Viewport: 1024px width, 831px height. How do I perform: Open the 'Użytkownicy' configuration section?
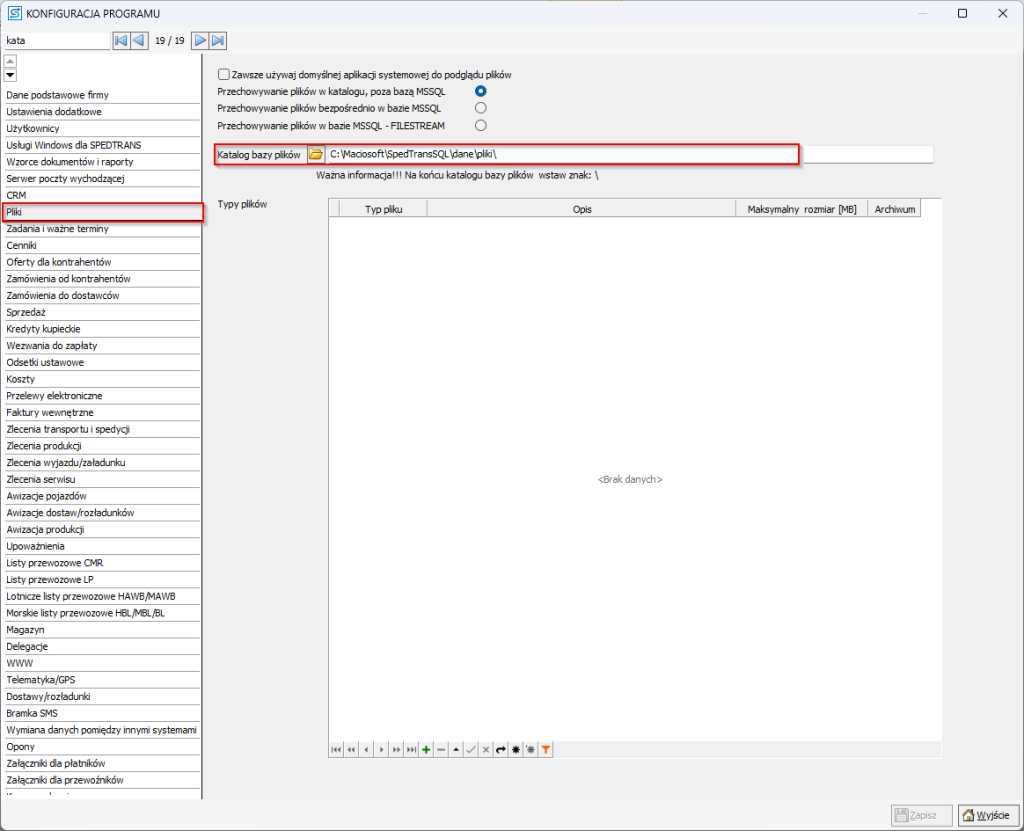click(33, 128)
